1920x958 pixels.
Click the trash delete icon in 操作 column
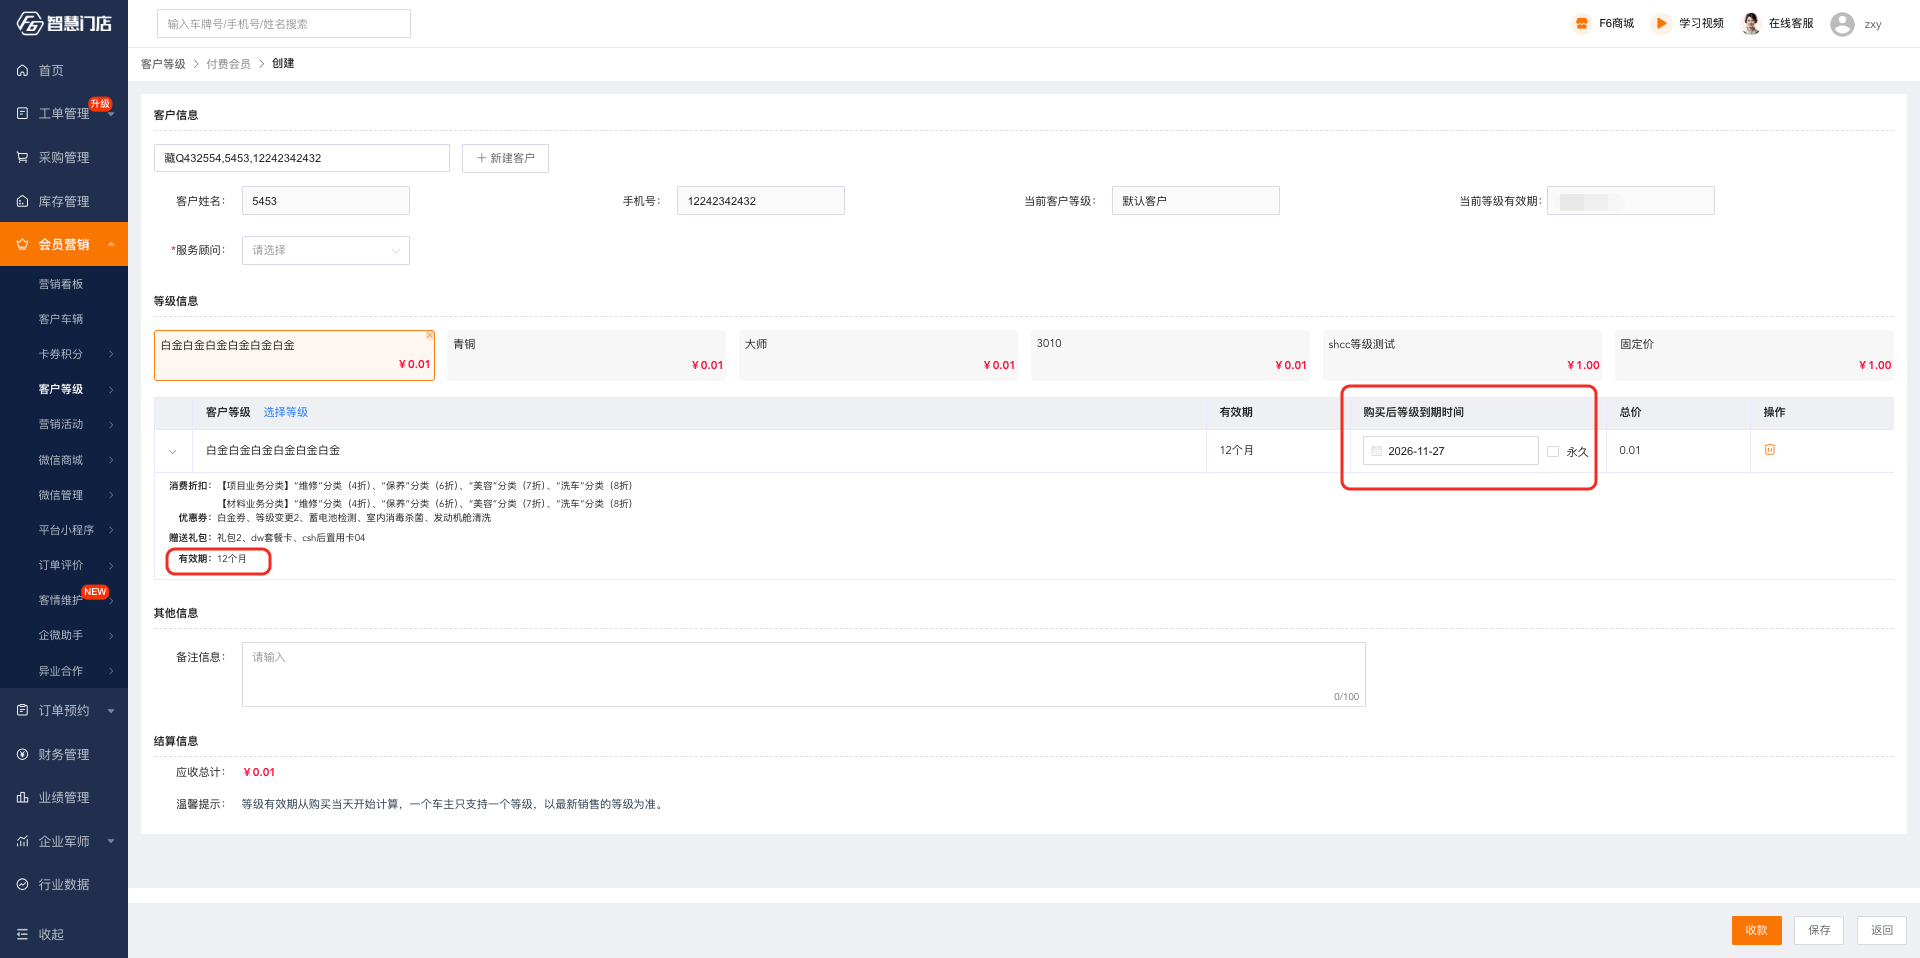coord(1769,450)
